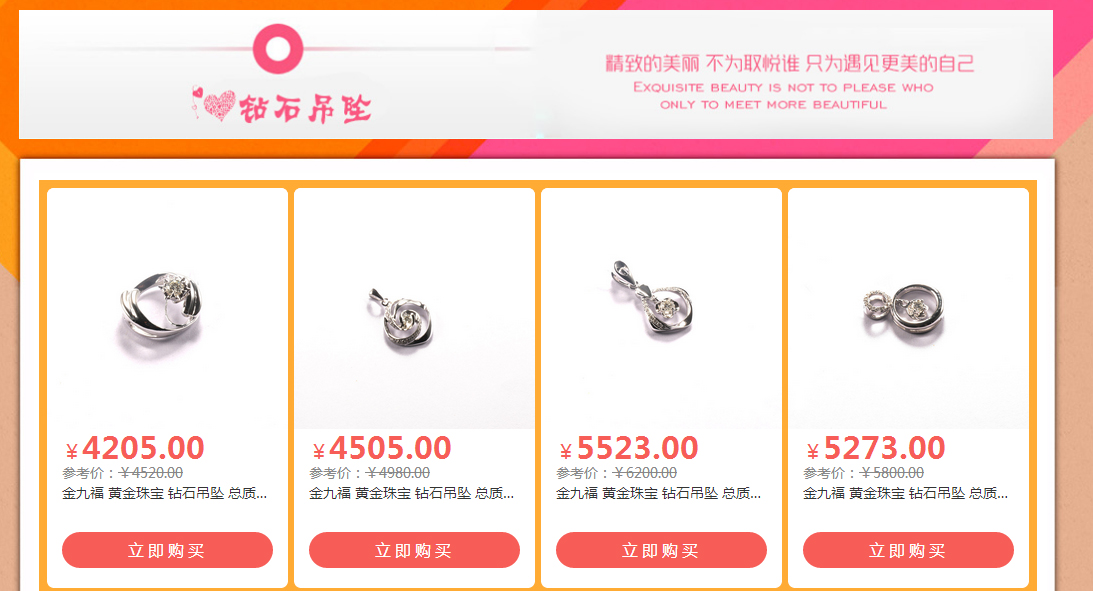Open the second spiral pendant product image
This screenshot has height=591, width=1093.
click(x=414, y=309)
